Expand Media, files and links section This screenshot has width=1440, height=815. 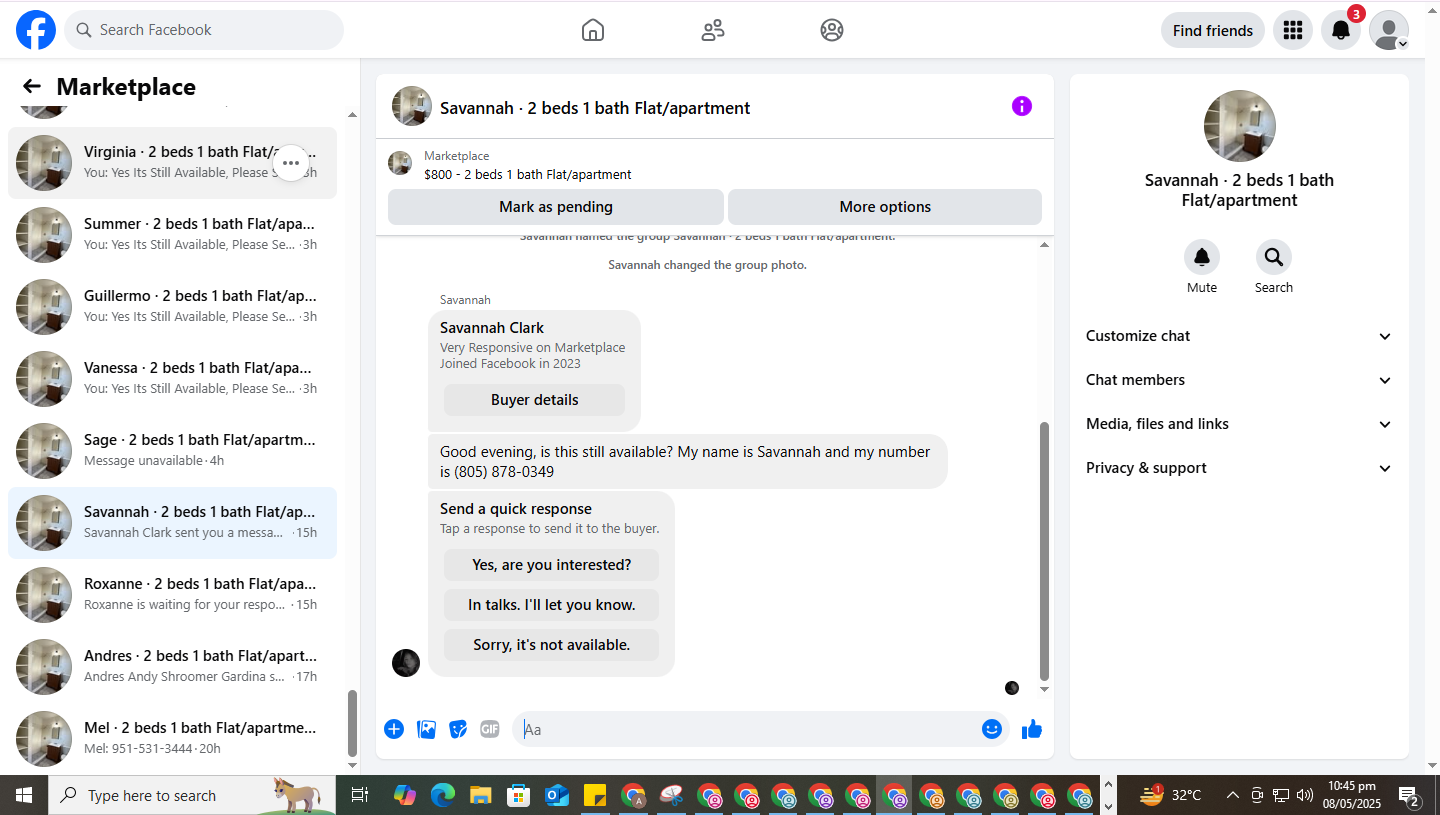(1239, 424)
